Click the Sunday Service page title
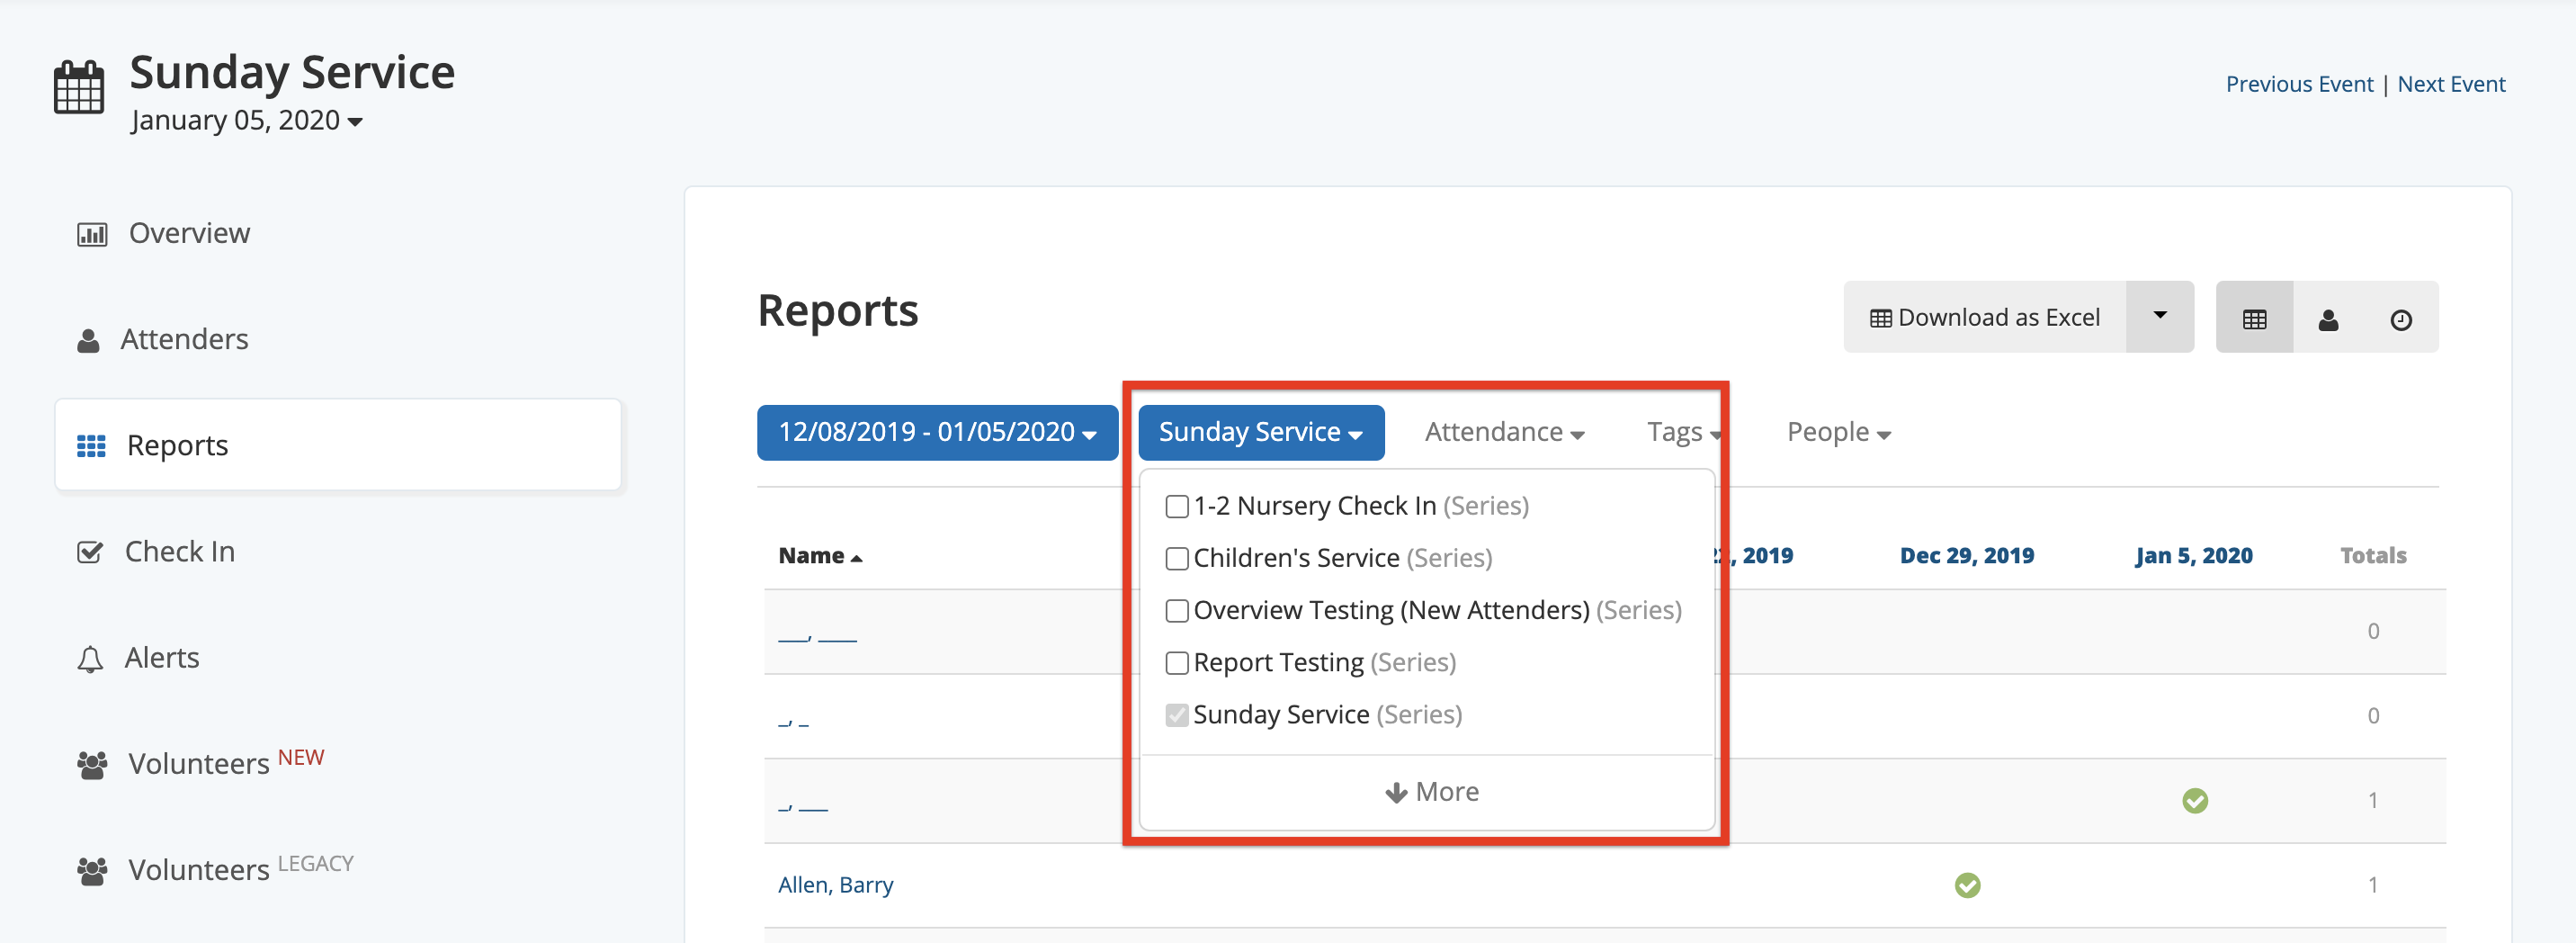 292,73
